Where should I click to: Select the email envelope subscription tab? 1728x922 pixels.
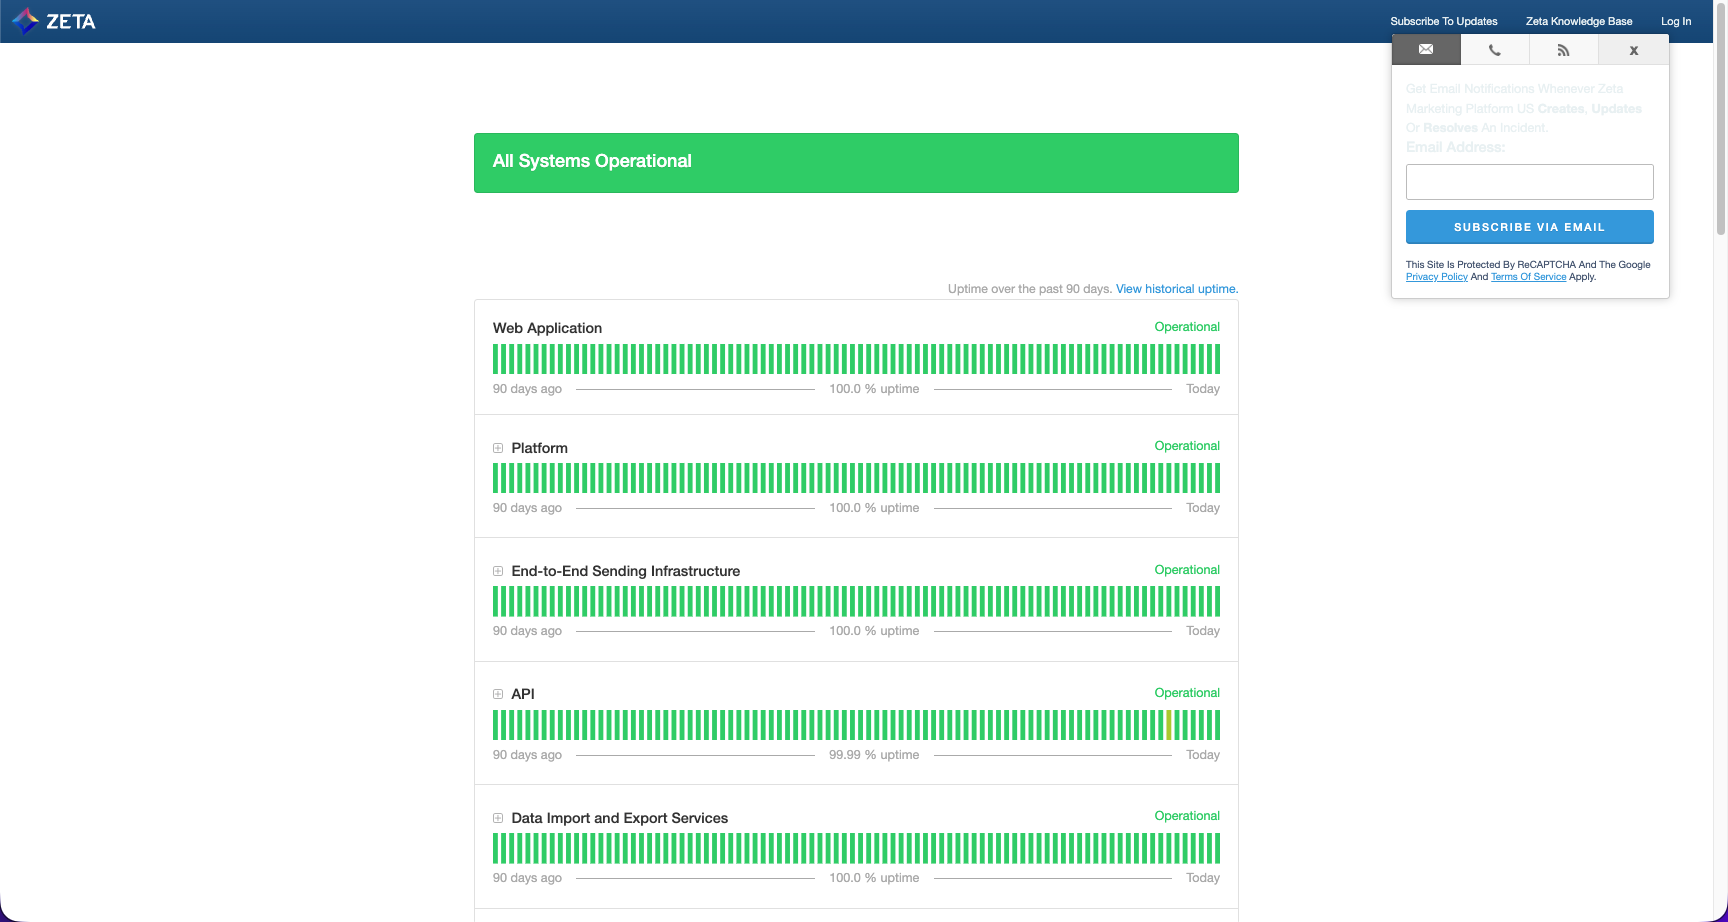pos(1426,49)
